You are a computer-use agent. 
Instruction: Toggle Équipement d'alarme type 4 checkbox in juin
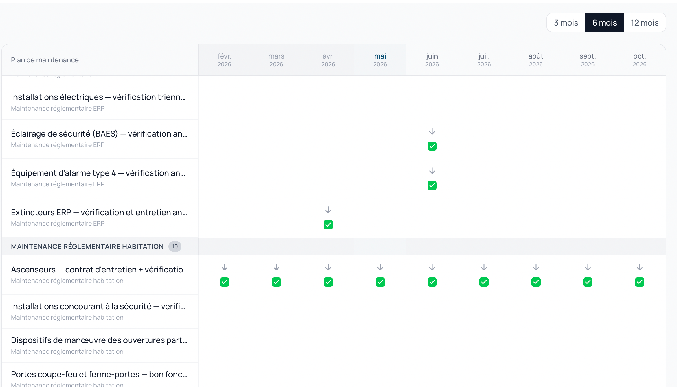432,185
